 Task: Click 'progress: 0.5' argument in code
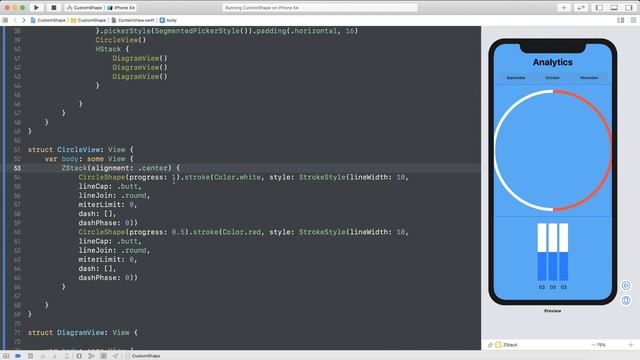tap(158, 232)
